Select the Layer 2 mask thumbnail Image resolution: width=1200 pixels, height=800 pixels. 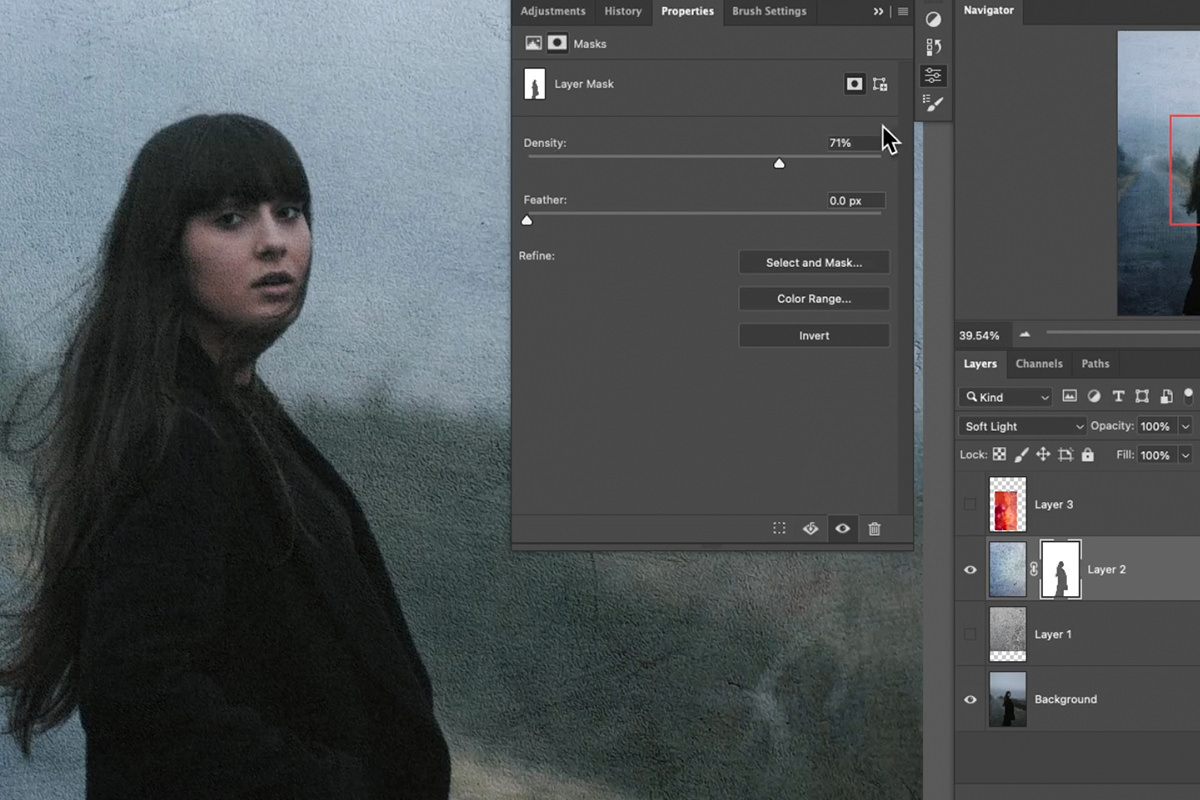coord(1061,569)
